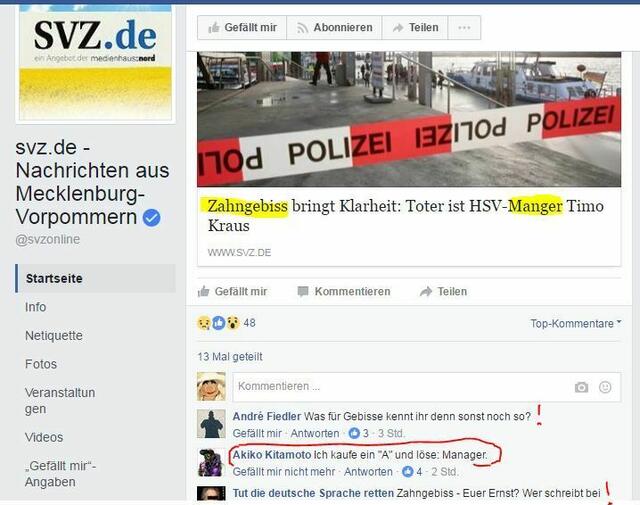The image size is (640, 505).
Task: Open André Fiedler's profile picture
Action: [211, 423]
